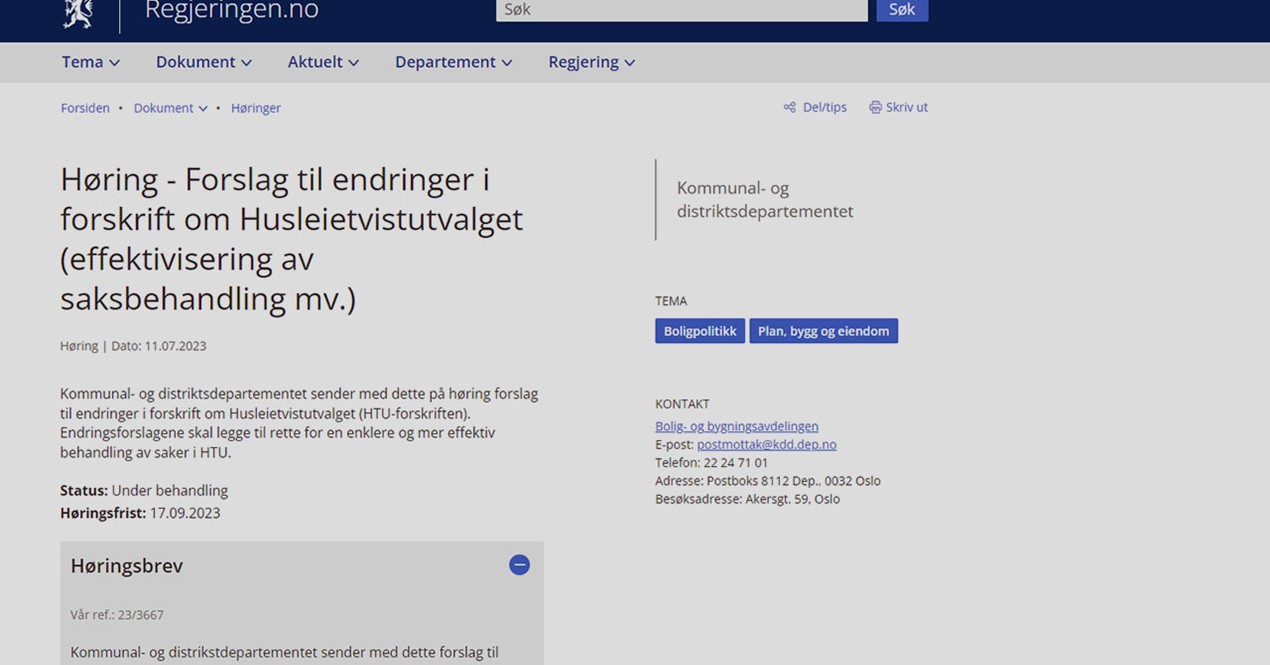Collapse the Høringsbrev section minus icon
This screenshot has height=665, width=1270.
point(519,564)
